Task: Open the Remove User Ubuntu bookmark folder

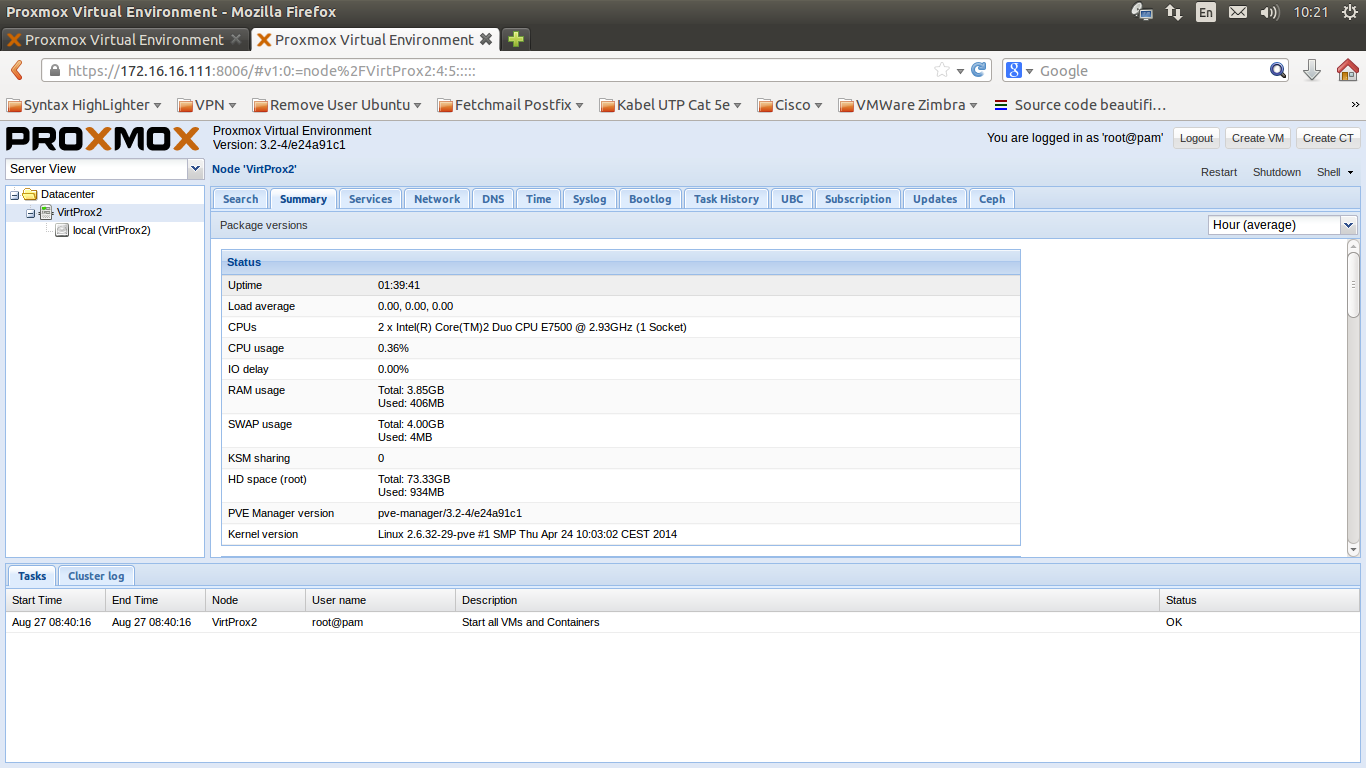Action: 336,105
